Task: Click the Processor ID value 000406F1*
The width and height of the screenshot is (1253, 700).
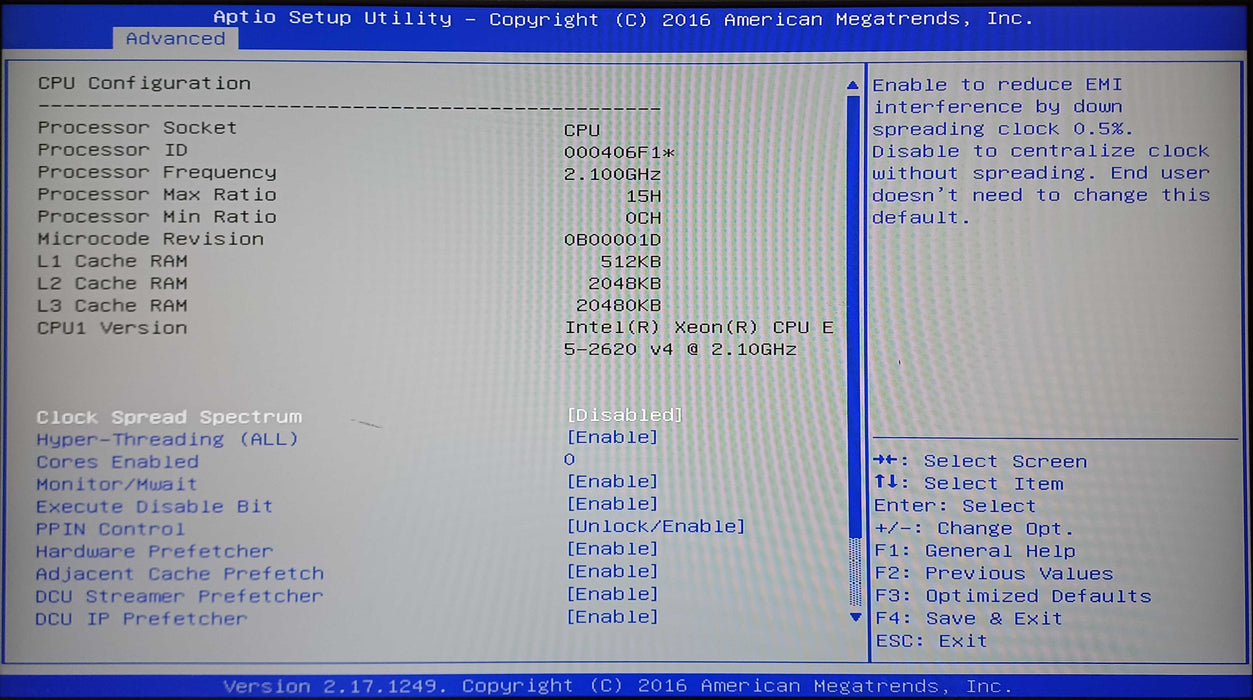Action: tap(619, 153)
